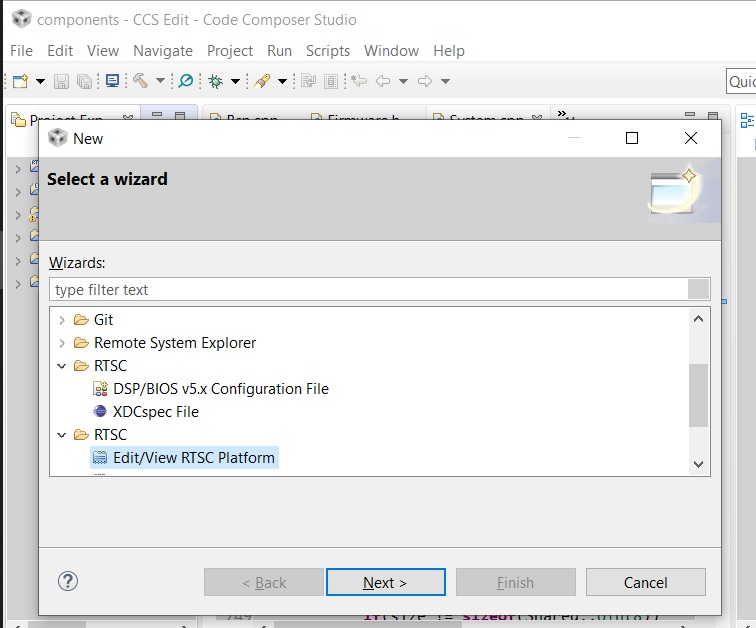Click the Quick Access field
Viewport: 756px width, 628px height.
tap(741, 81)
